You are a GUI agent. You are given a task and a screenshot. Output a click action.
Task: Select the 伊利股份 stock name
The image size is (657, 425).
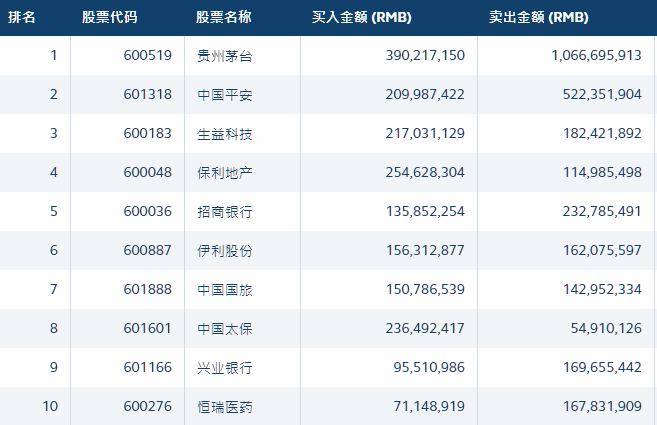pyautogui.click(x=226, y=251)
